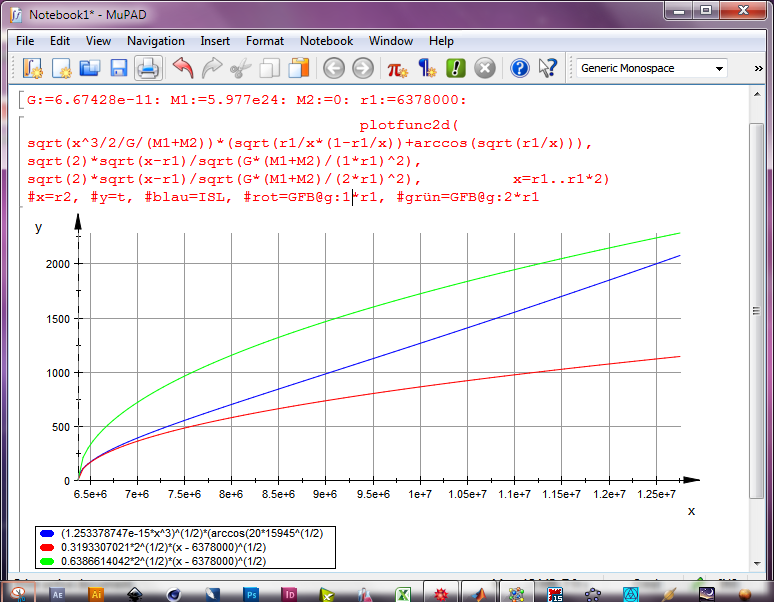This screenshot has width=774, height=602.
Task: Open the Notebook menu
Action: click(326, 41)
